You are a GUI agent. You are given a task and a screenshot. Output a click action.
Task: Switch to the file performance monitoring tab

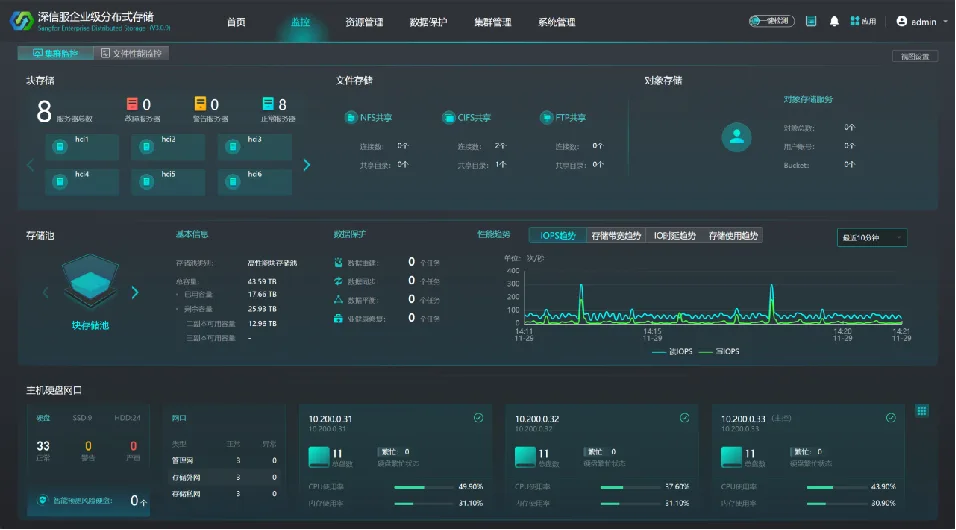click(131, 54)
